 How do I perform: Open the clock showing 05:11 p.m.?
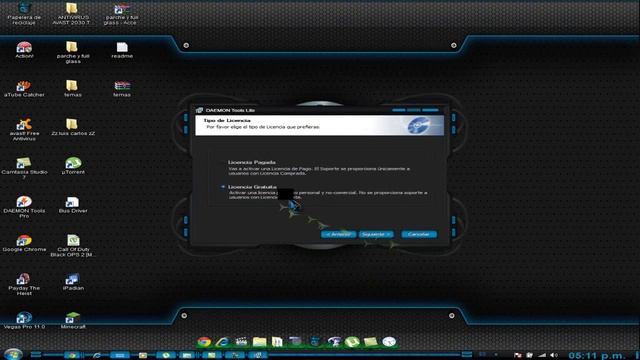click(x=596, y=356)
